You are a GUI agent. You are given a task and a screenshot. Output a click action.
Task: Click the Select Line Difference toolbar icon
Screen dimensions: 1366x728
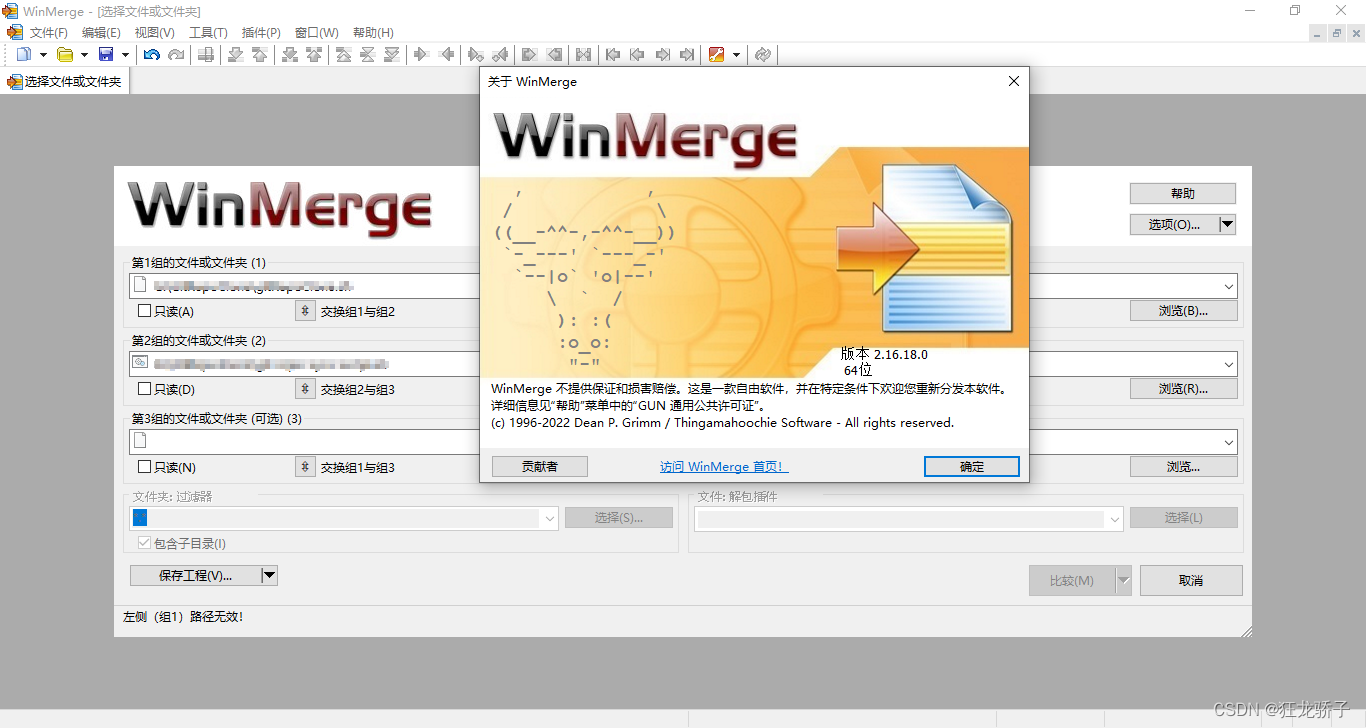click(205, 54)
